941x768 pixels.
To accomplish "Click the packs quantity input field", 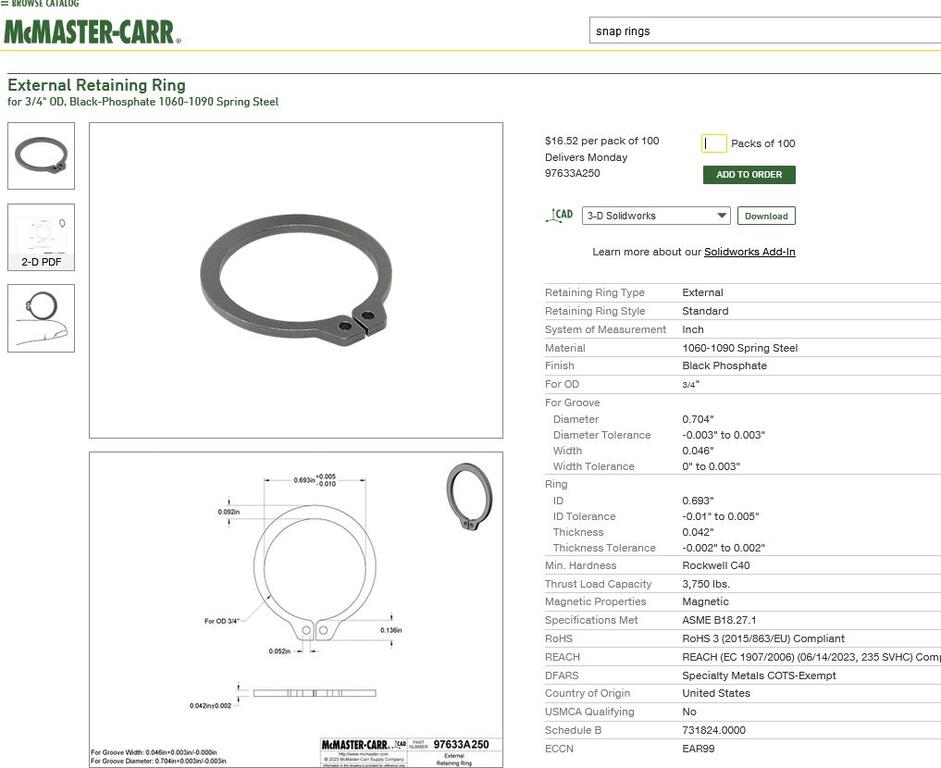I will 714,143.
